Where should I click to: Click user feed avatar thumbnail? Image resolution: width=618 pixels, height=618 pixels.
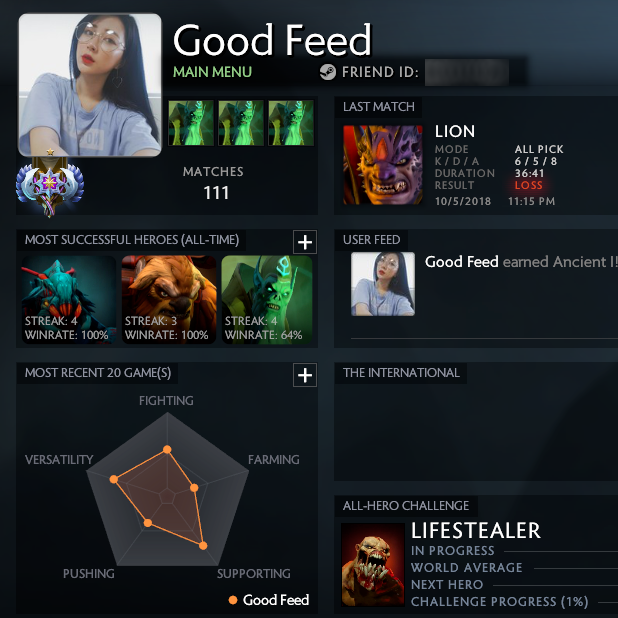coord(383,284)
